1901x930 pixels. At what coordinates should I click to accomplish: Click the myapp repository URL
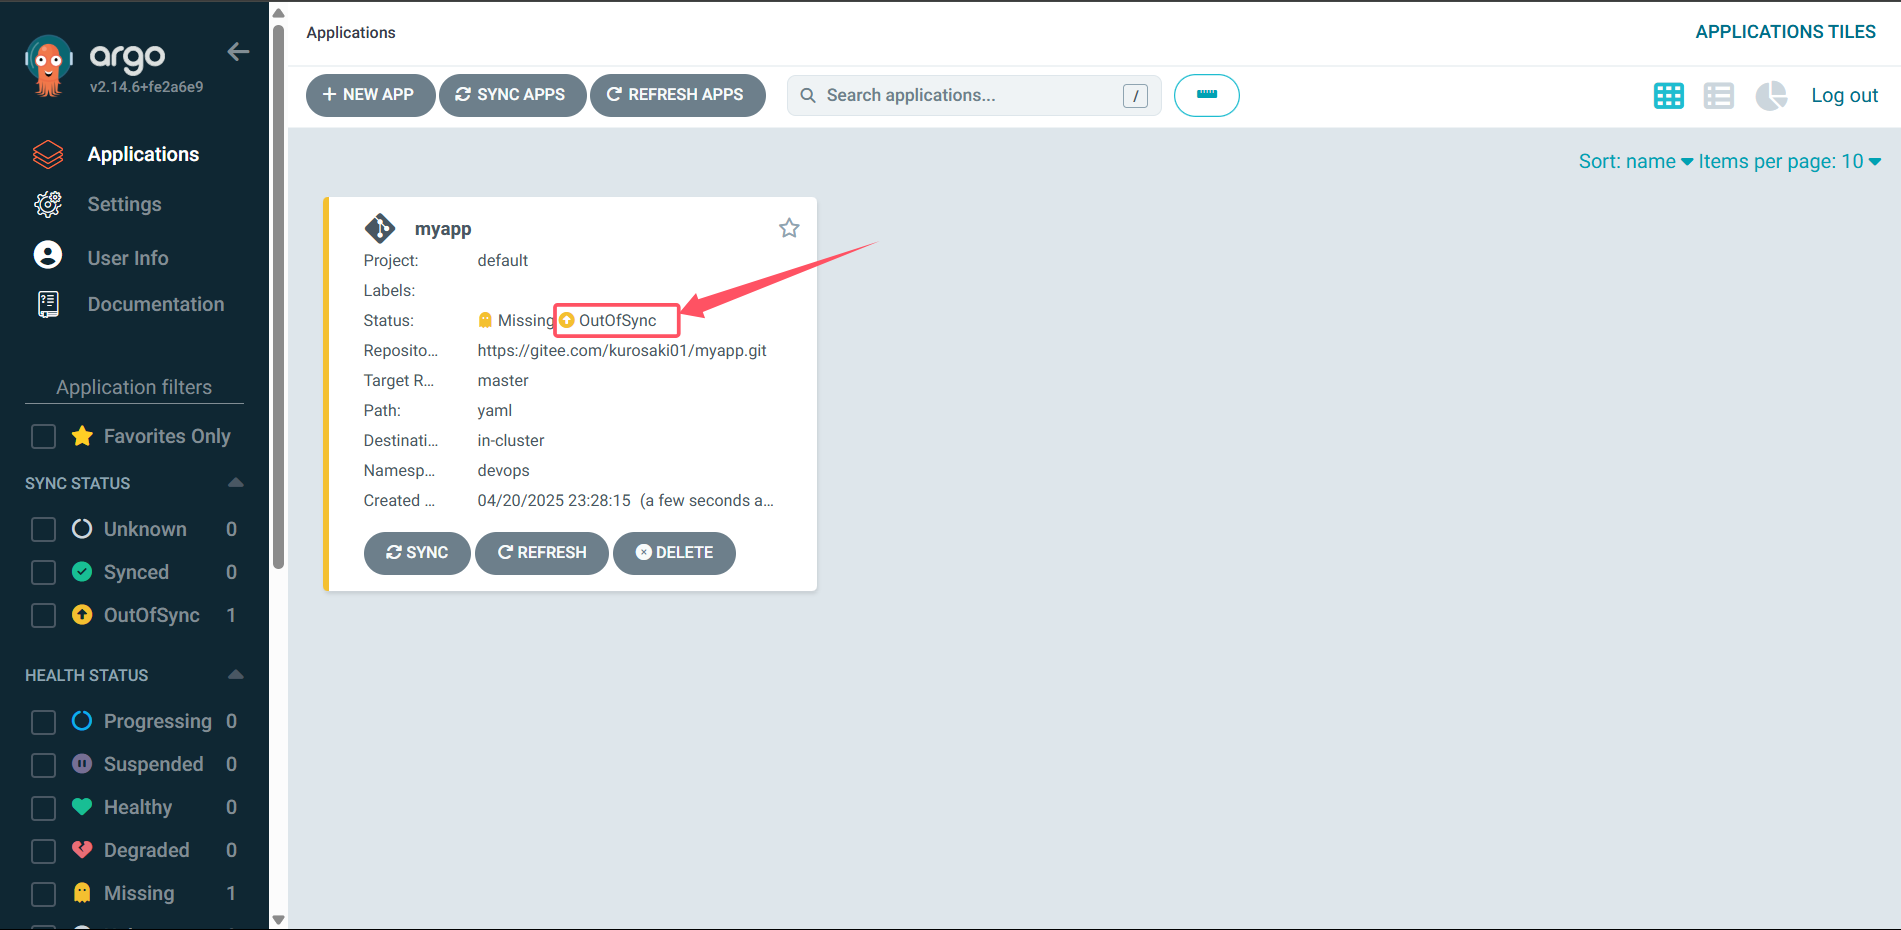pyautogui.click(x=622, y=350)
